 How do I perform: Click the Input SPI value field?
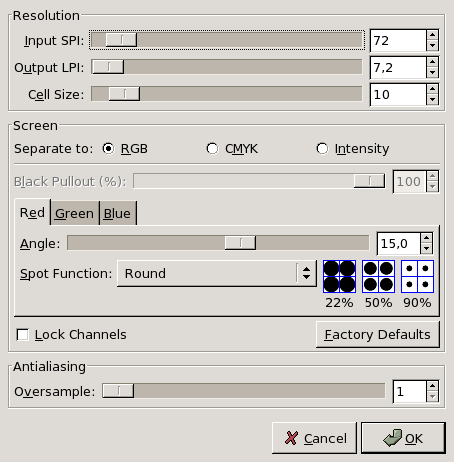pyautogui.click(x=398, y=41)
